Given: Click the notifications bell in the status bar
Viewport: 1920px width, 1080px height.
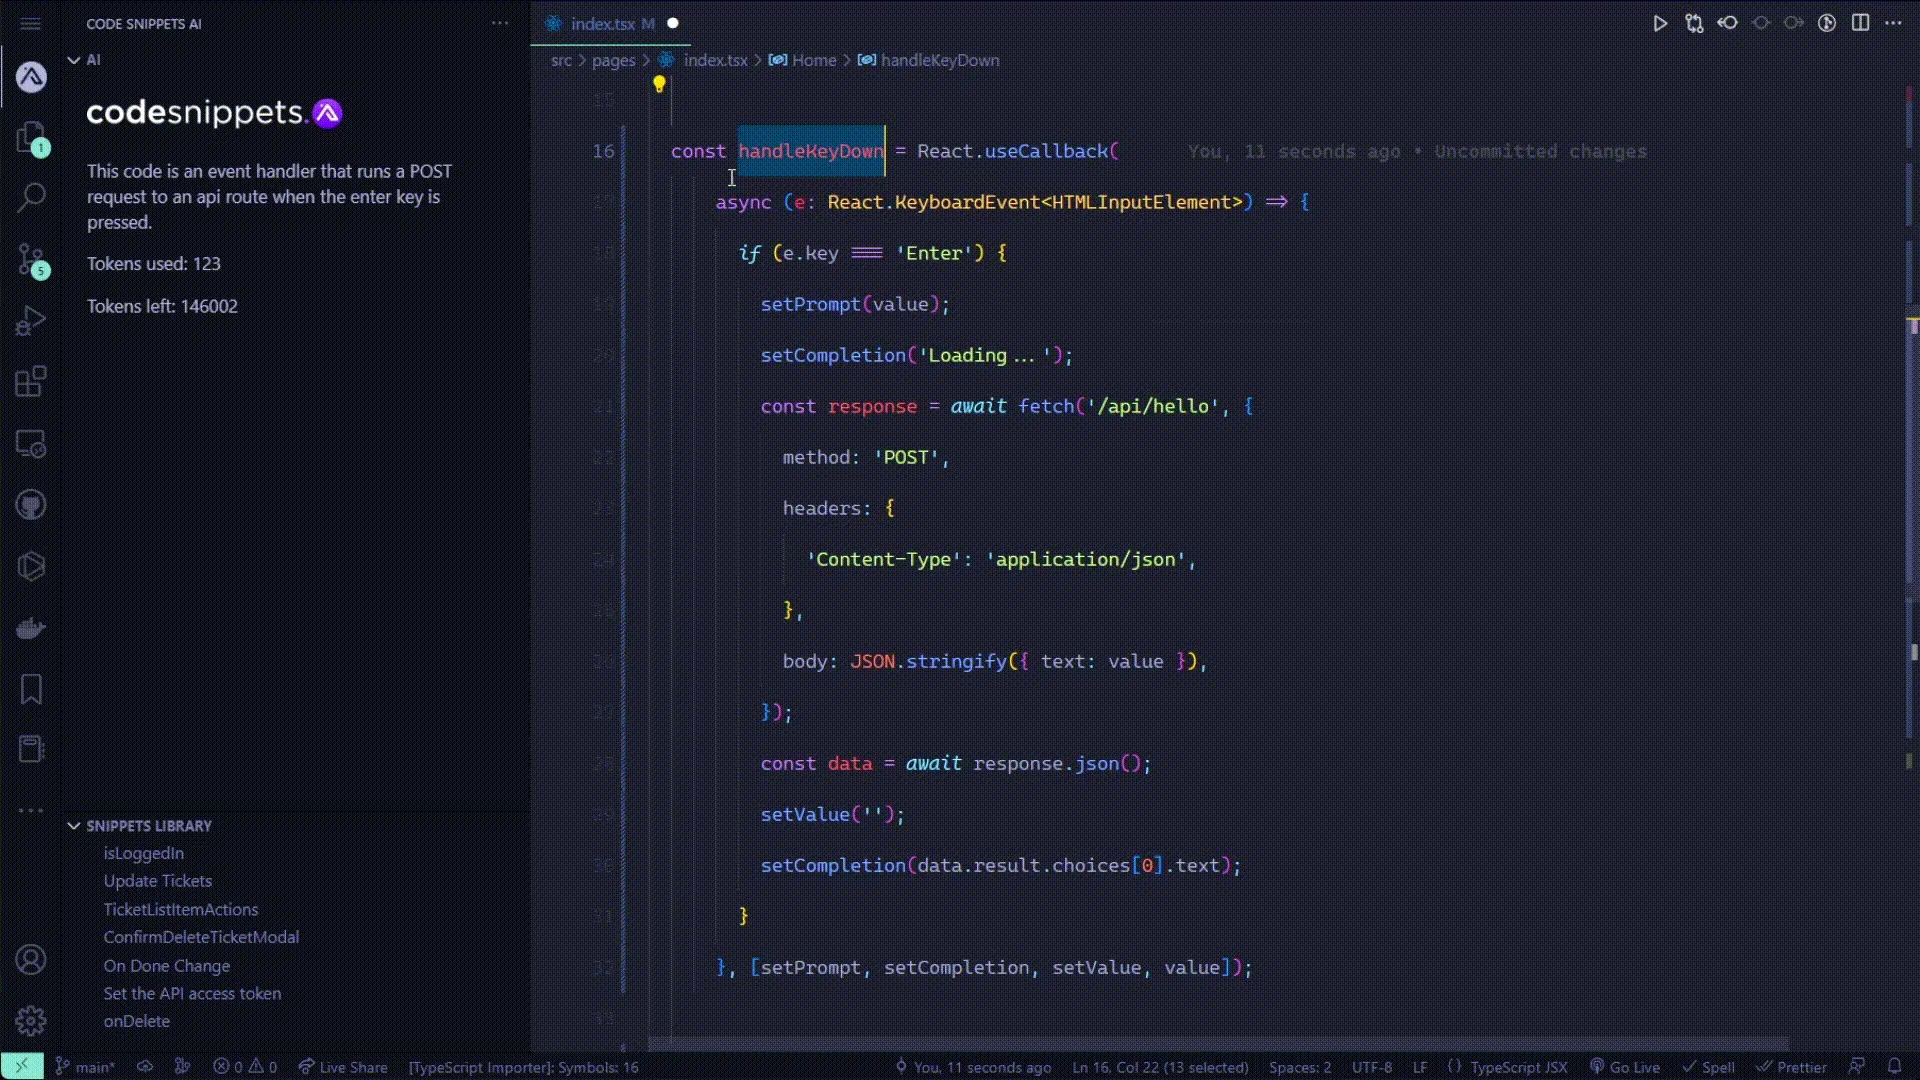Looking at the screenshot, I should coord(1894,1067).
